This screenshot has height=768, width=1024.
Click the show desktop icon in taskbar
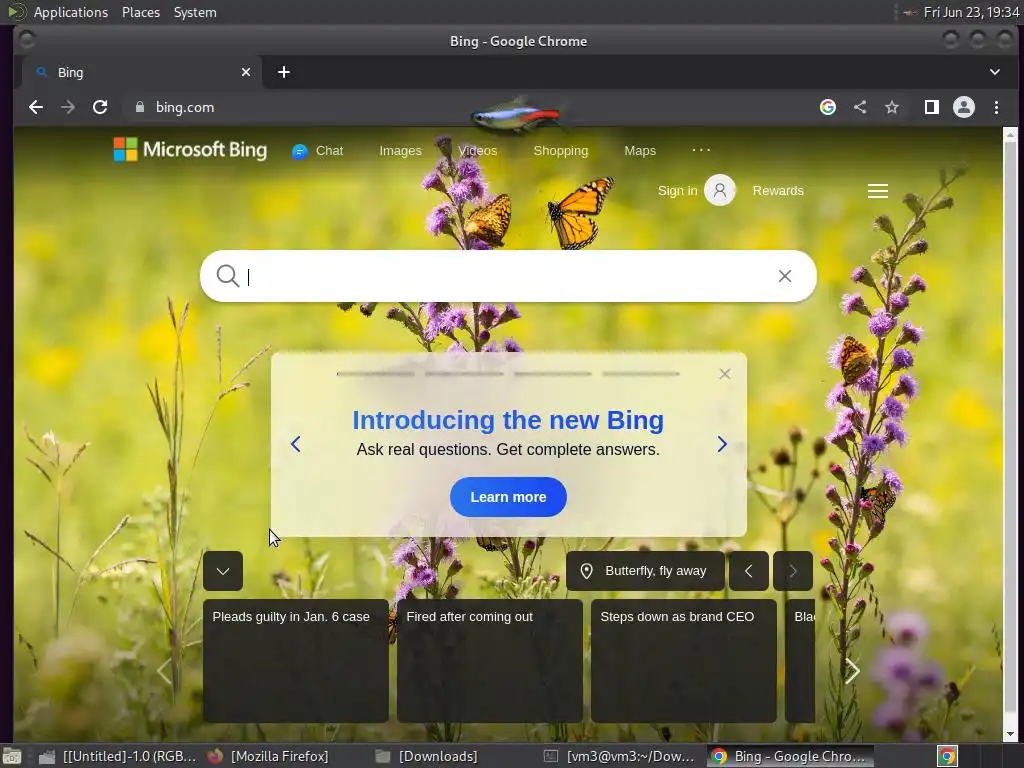(12, 756)
